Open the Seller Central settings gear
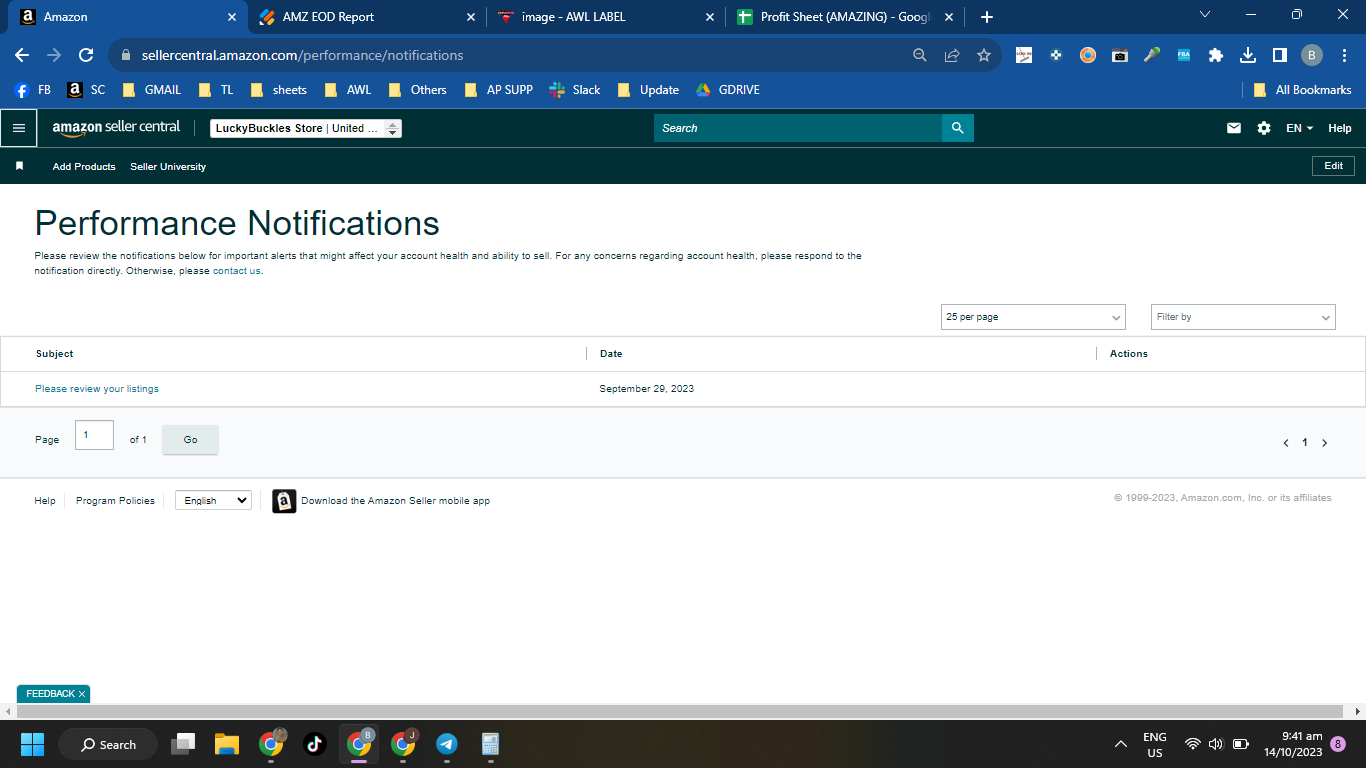The image size is (1366, 768). pos(1264,128)
